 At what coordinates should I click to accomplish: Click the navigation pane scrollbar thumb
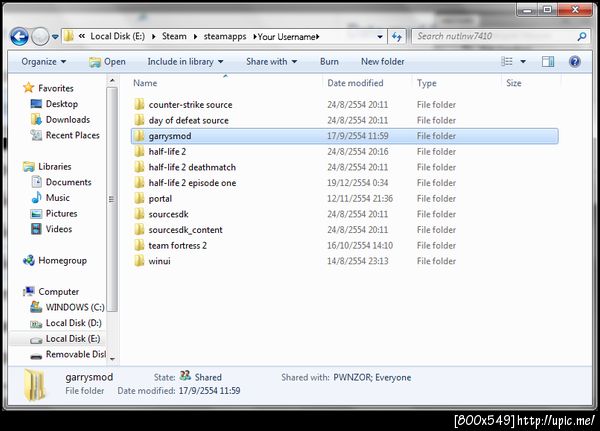tap(112, 199)
